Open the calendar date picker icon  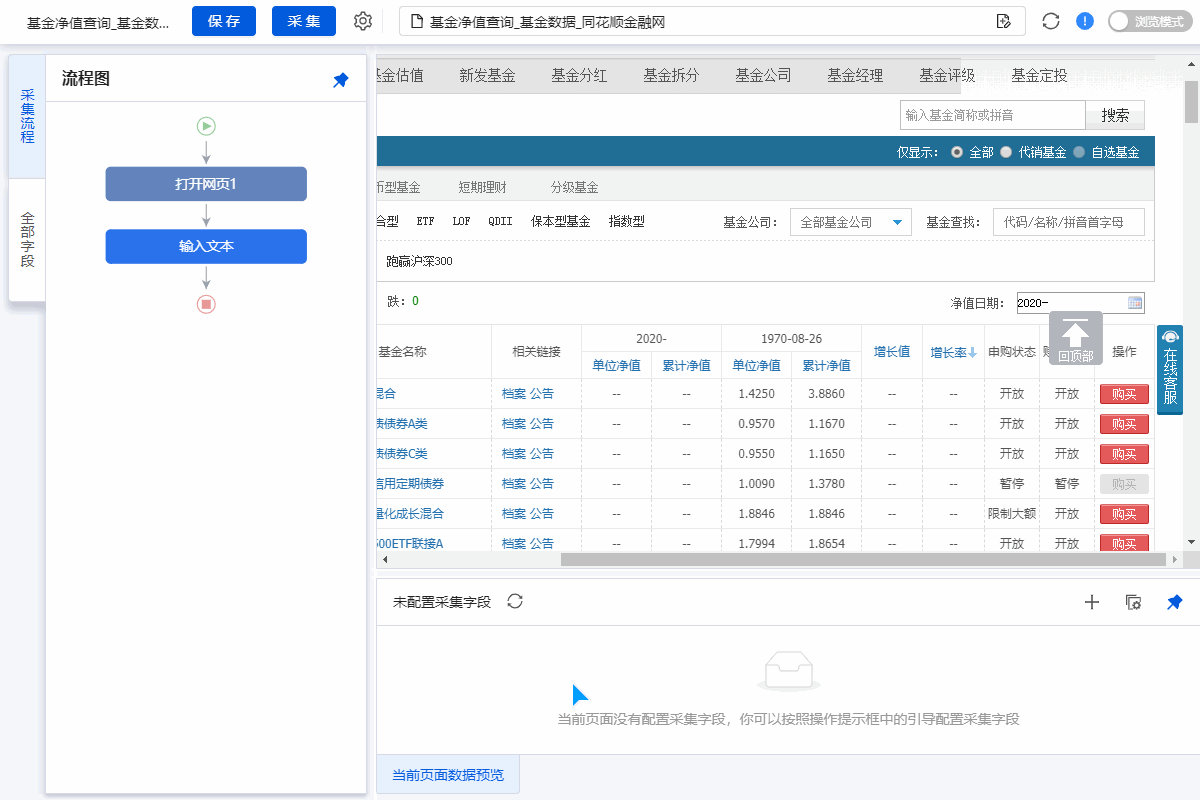tap(1135, 303)
